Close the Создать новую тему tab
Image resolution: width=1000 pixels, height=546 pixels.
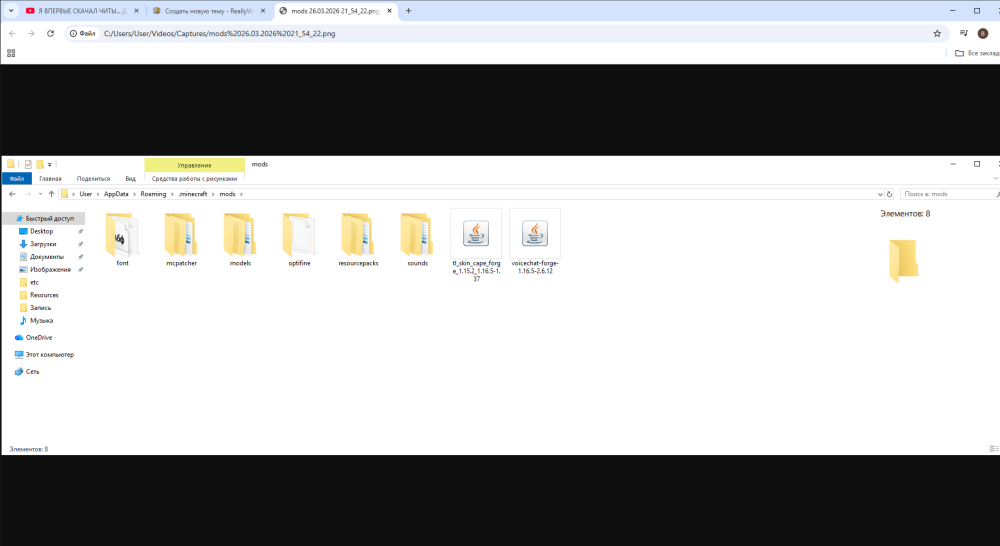pyautogui.click(x=263, y=11)
